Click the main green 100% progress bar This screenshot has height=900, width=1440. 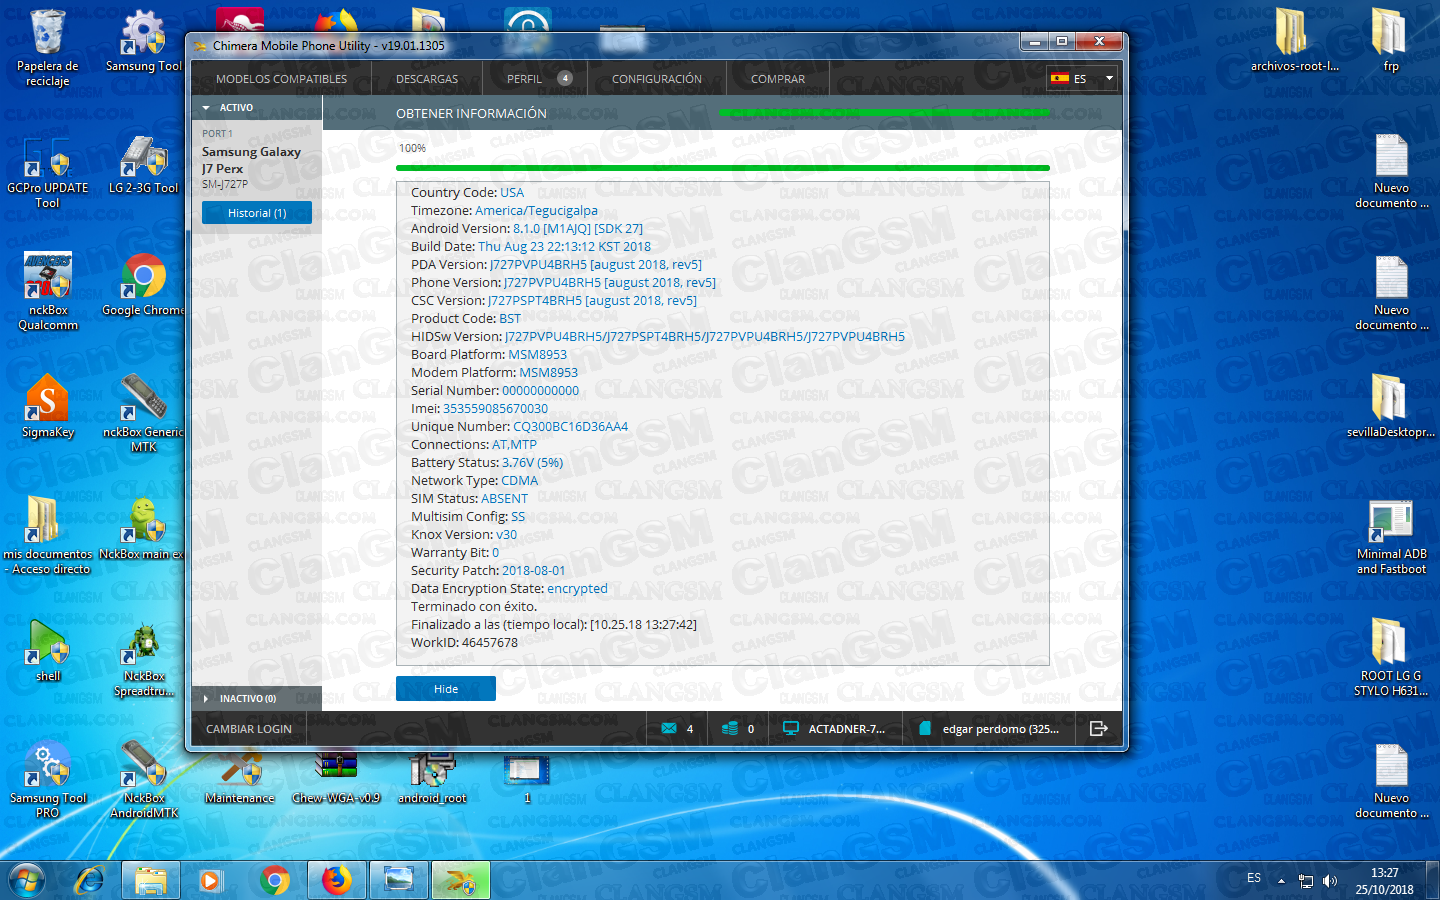coord(723,168)
